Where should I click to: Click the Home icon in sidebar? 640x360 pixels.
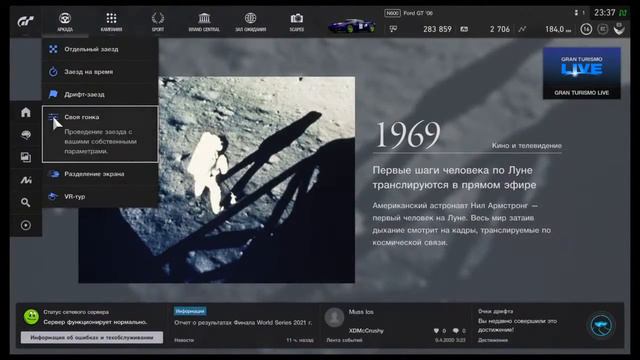pyautogui.click(x=26, y=112)
